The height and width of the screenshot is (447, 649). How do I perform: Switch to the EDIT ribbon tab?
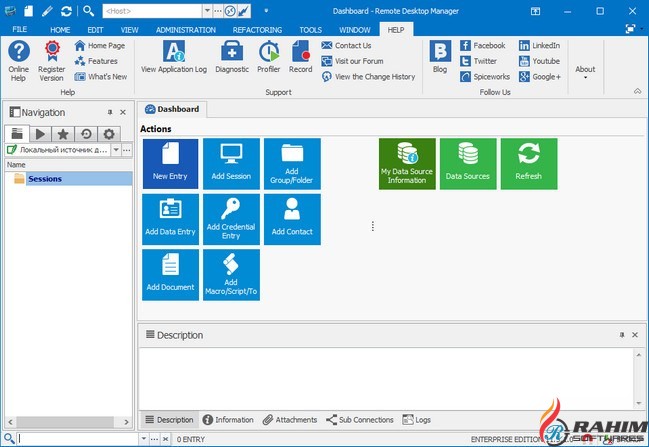point(95,30)
